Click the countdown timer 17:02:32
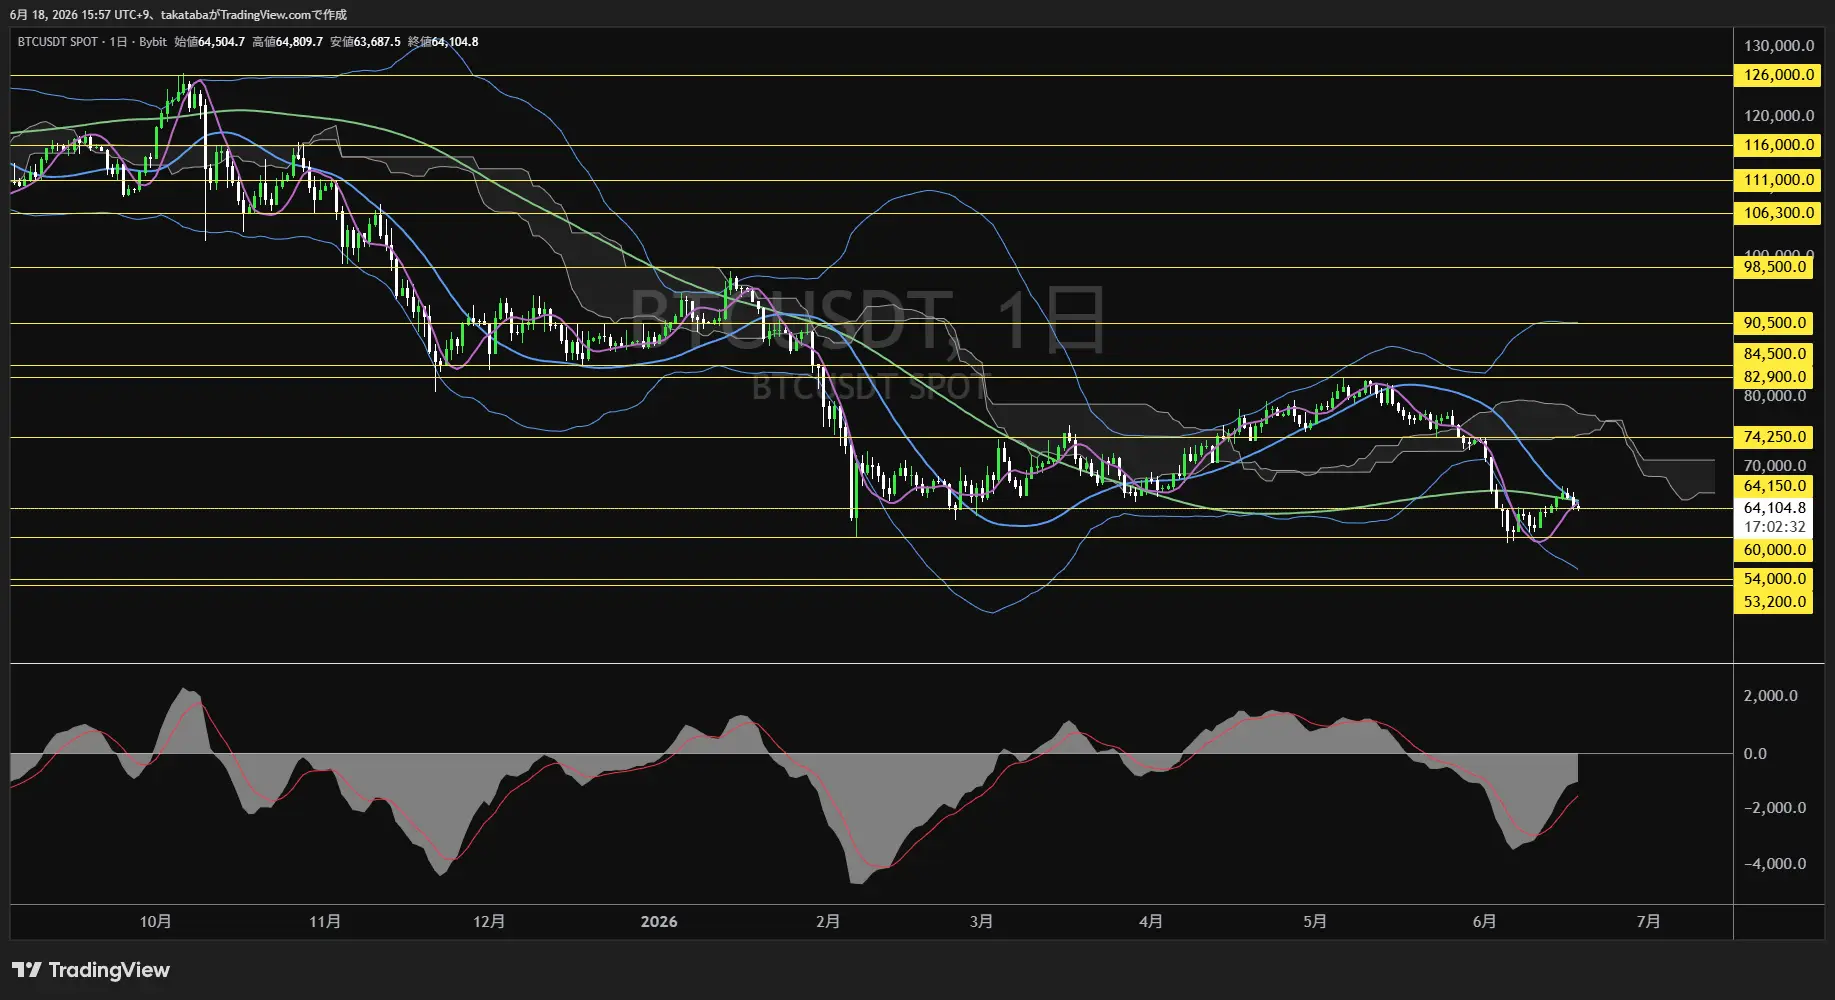This screenshot has width=1835, height=1000. point(1774,527)
